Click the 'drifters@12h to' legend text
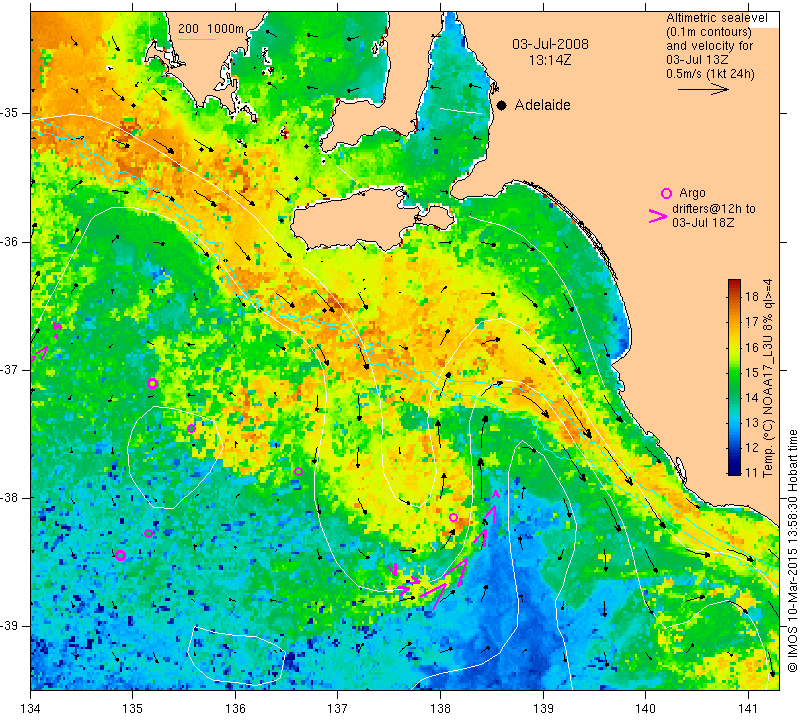The width and height of the screenshot is (800, 720). coord(713,209)
